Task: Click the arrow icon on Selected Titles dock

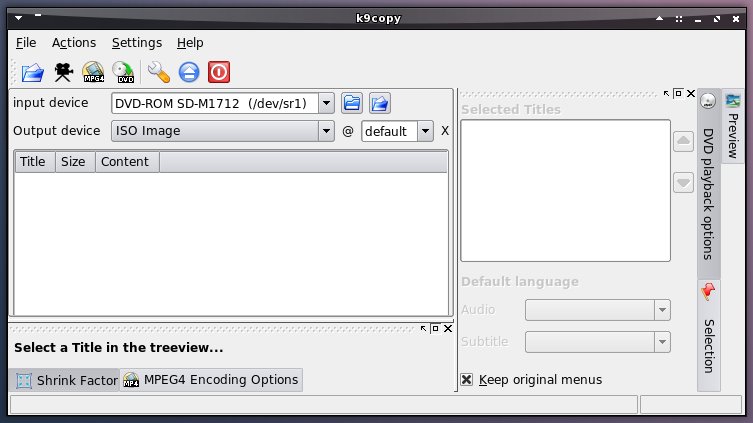Action: (666, 94)
